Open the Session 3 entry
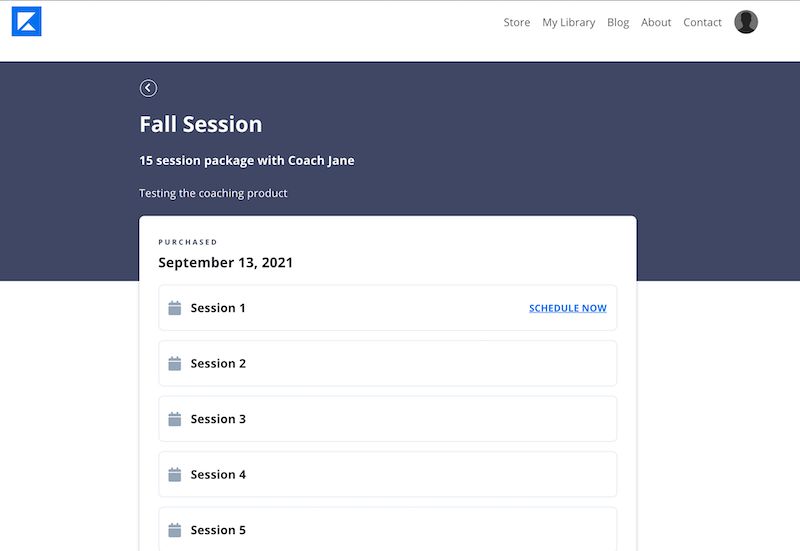The height and width of the screenshot is (551, 800). coord(388,419)
